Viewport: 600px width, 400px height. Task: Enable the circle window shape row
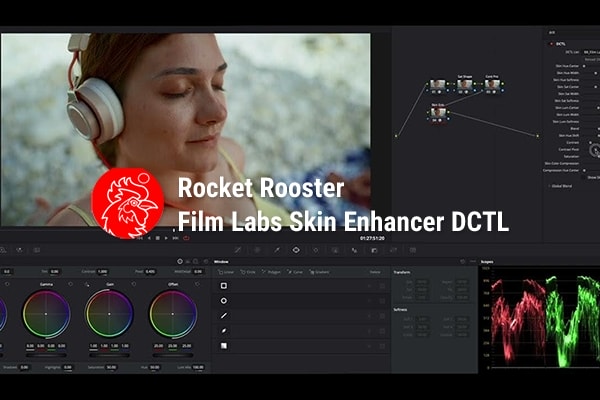pos(224,301)
